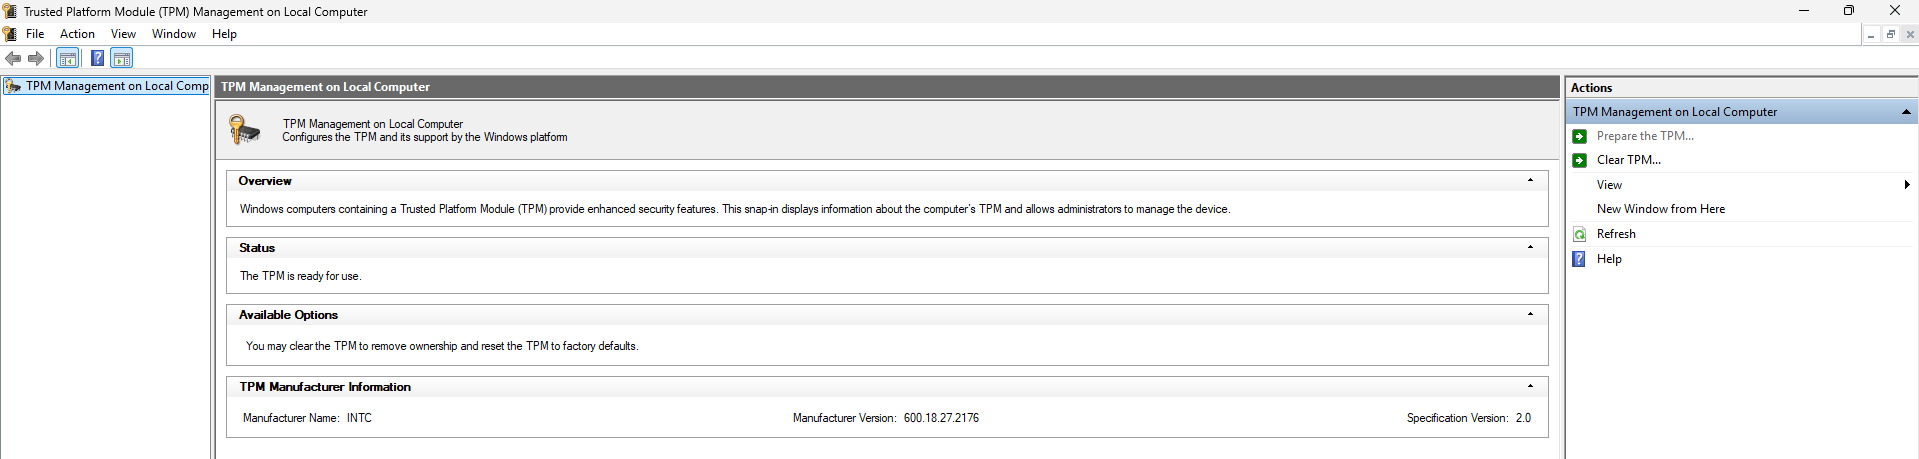Screen dimensions: 1919x459
Task: Collapse the Overview section
Action: point(1530,181)
